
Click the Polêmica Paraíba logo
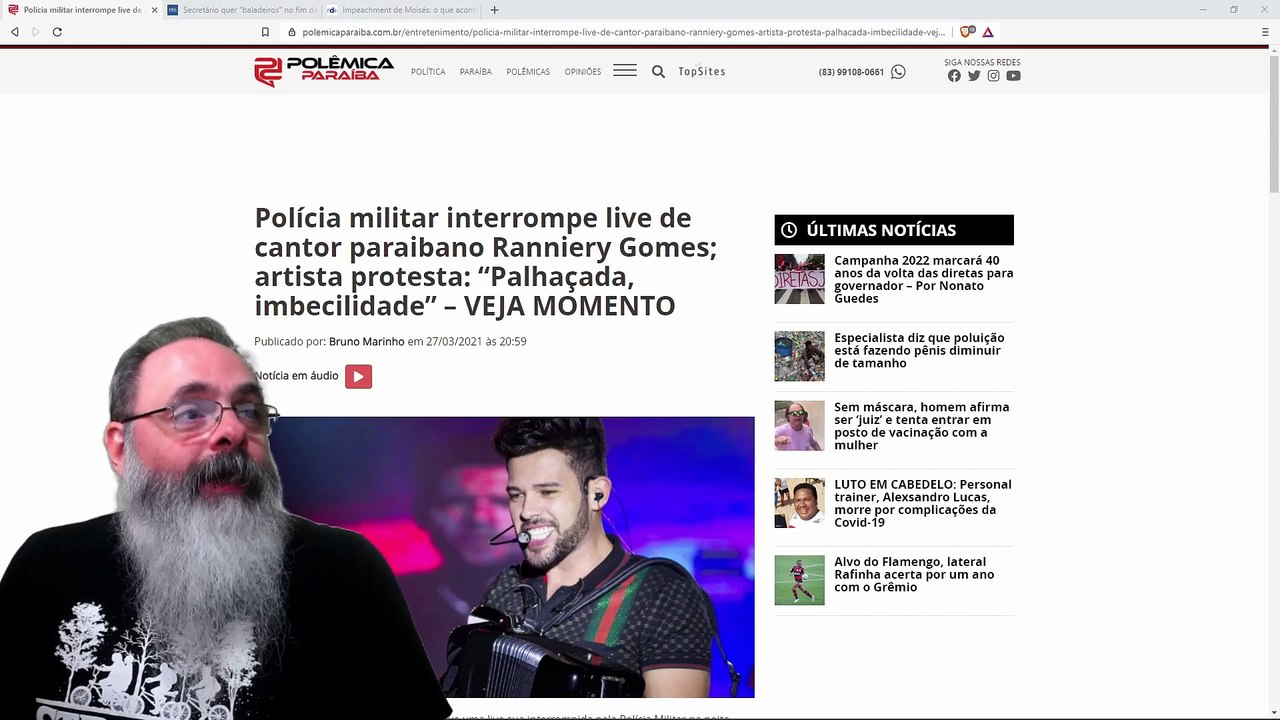(x=324, y=72)
